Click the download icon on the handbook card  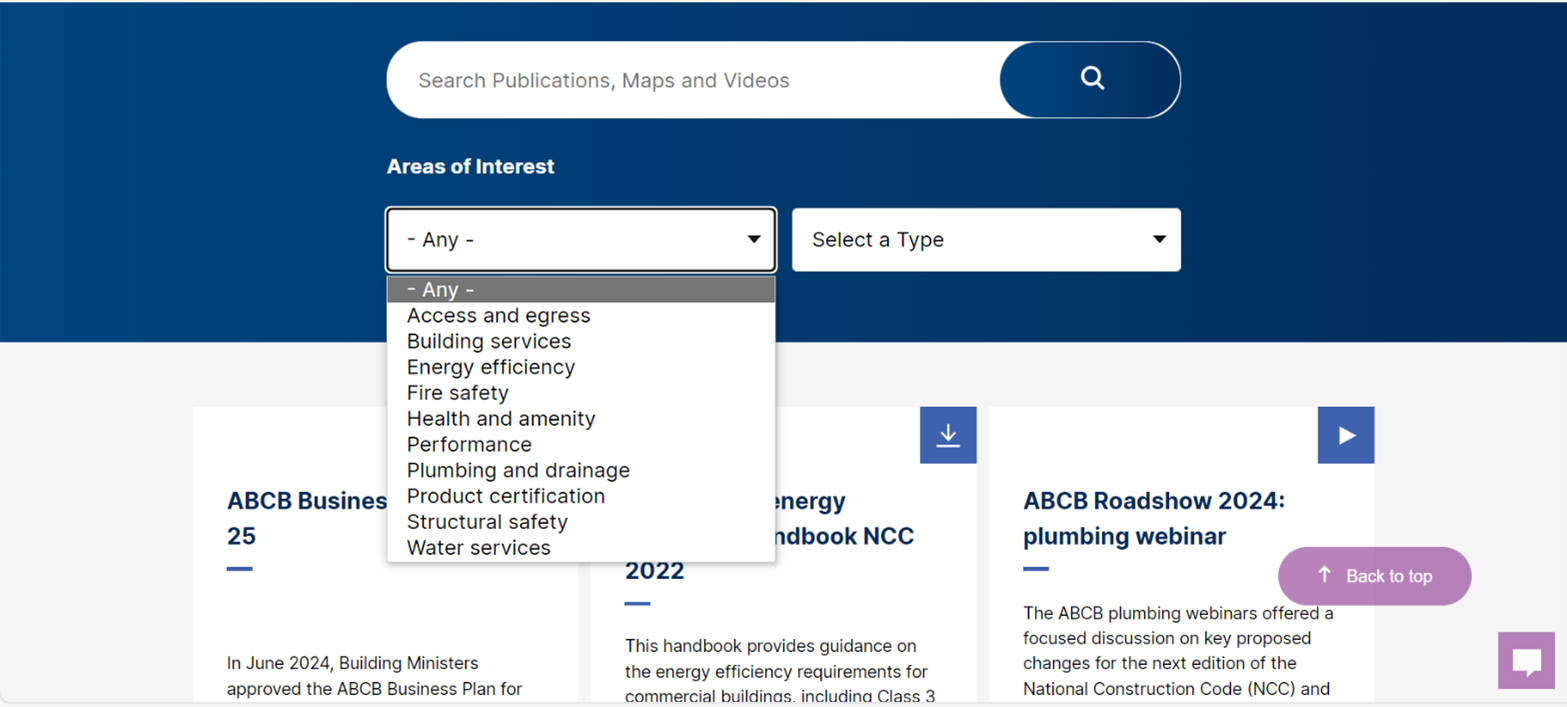coord(947,435)
